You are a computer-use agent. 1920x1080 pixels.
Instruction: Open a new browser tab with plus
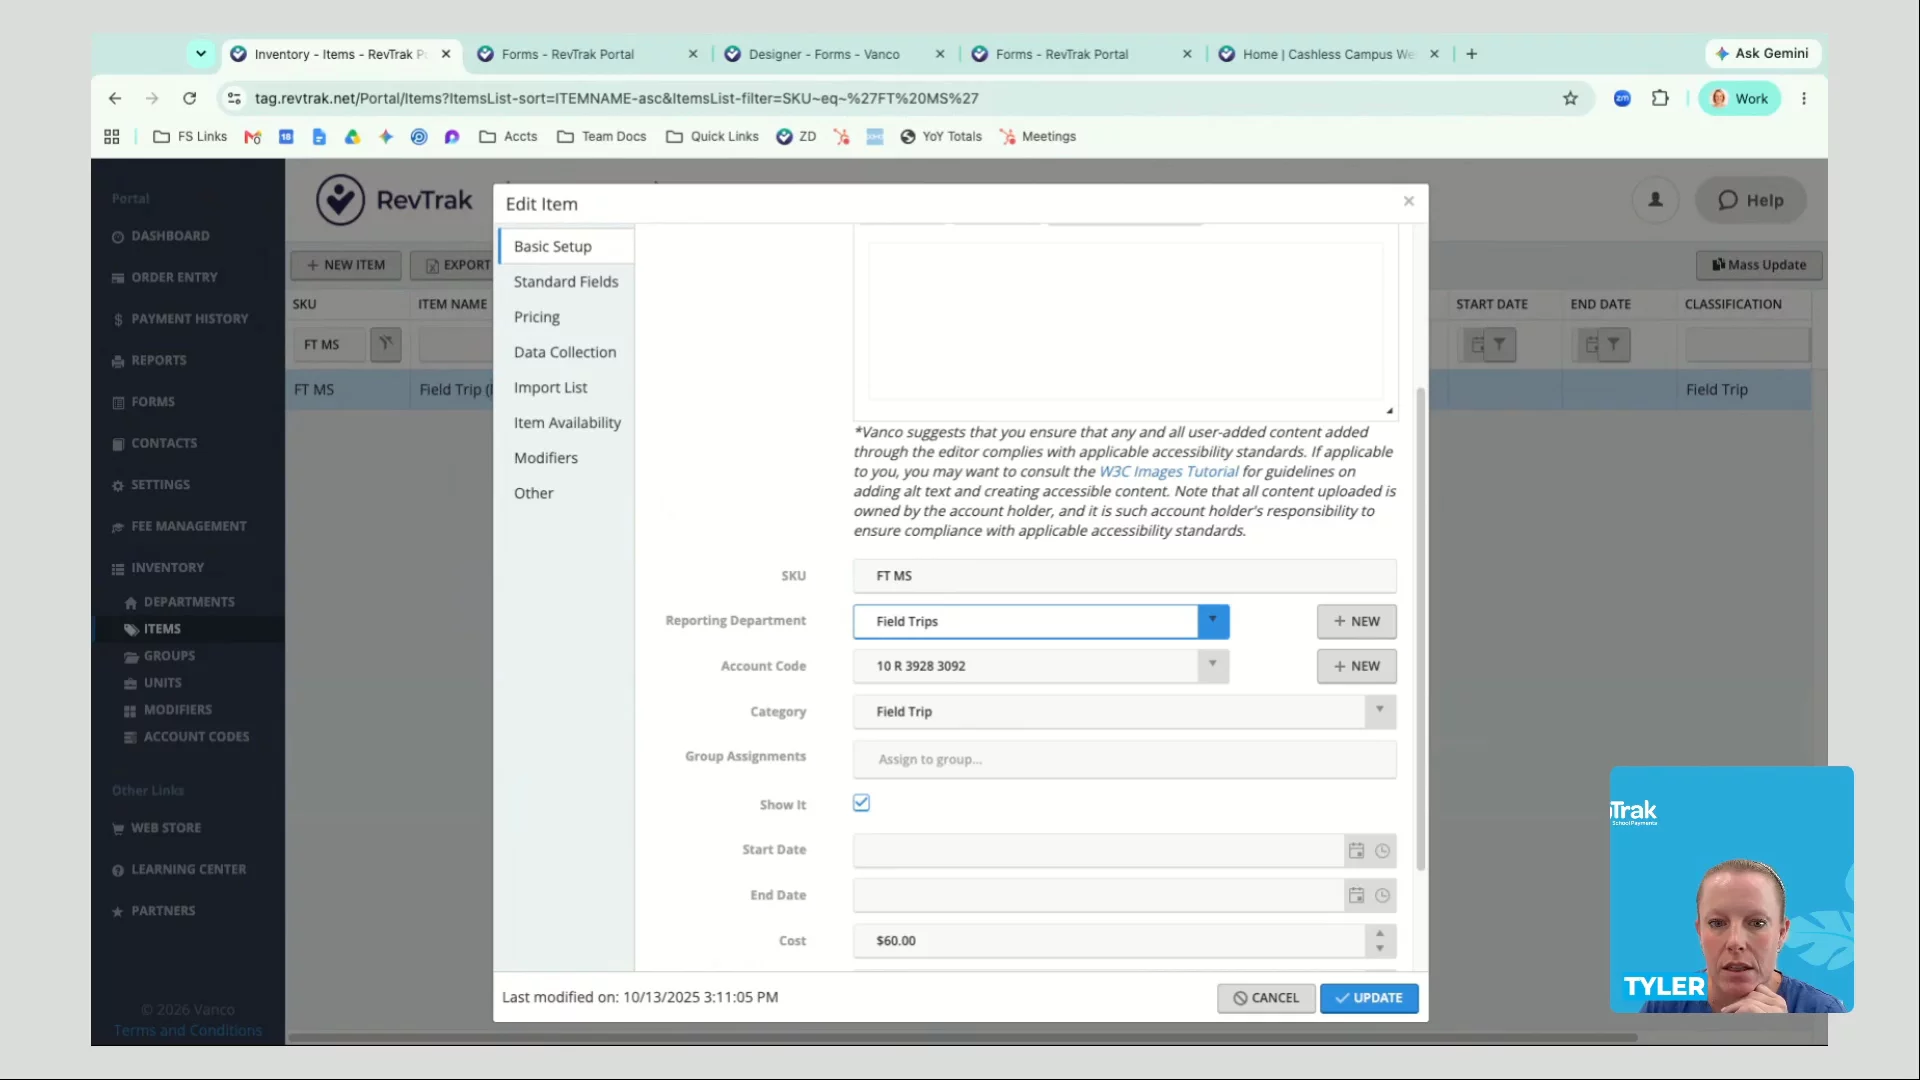(1472, 54)
